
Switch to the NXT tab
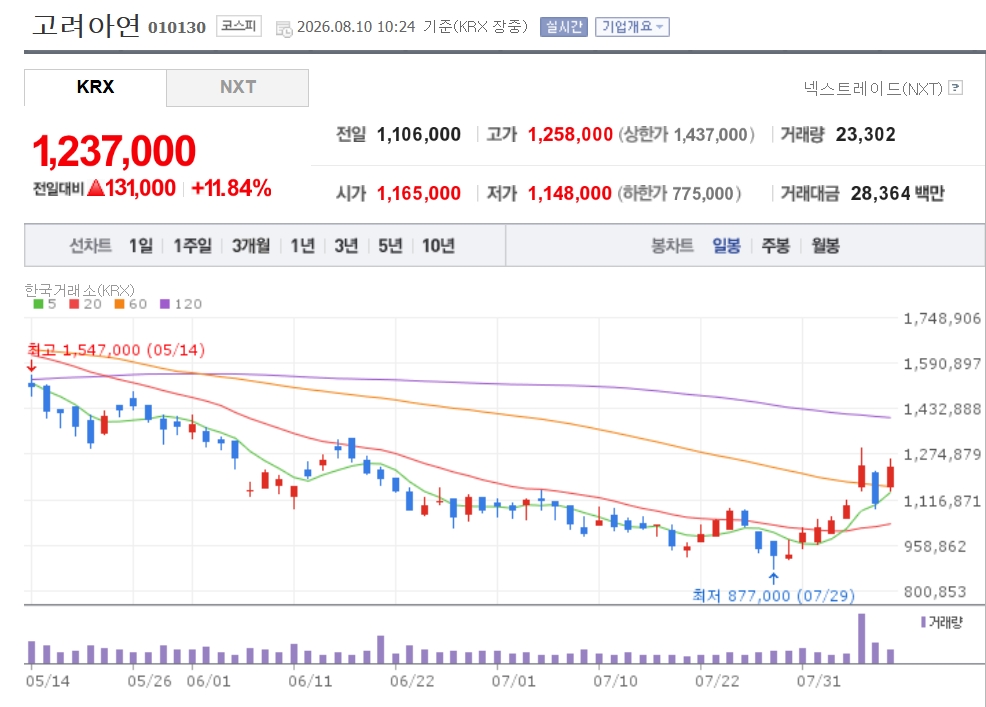[237, 87]
